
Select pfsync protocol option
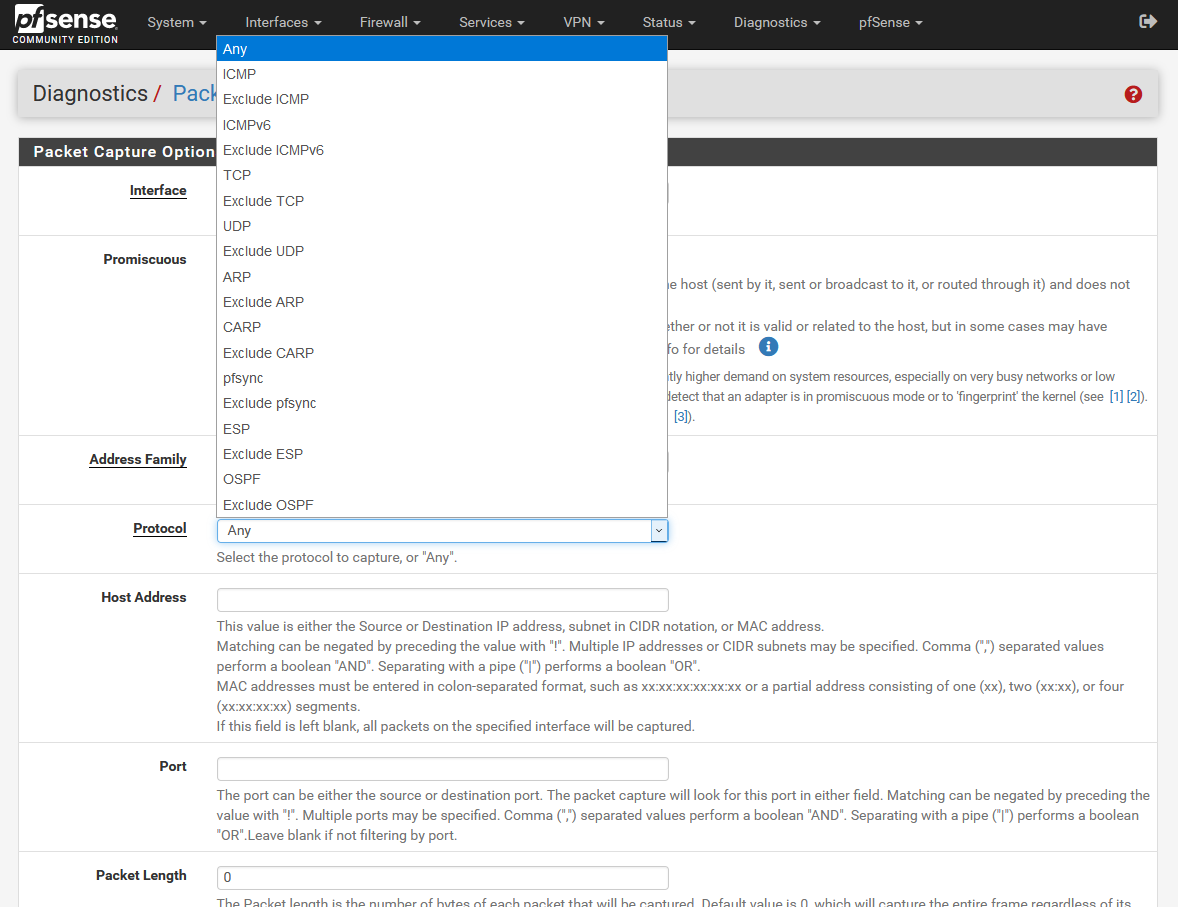pos(442,378)
